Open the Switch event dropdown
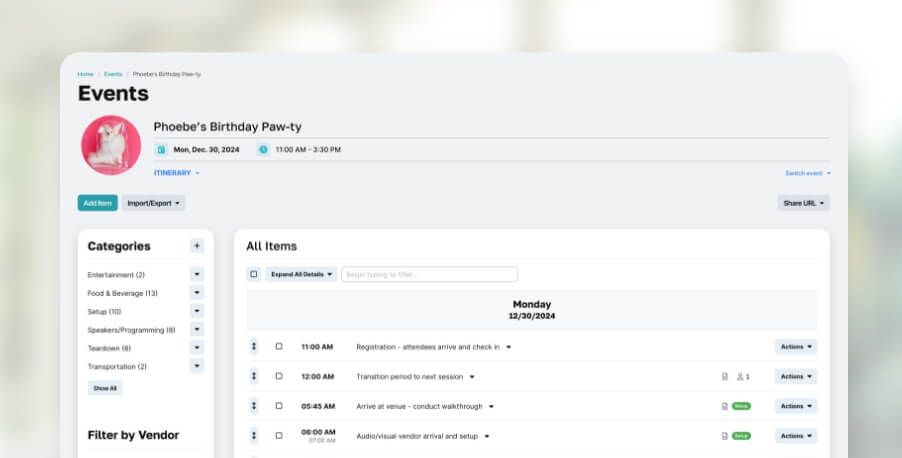This screenshot has height=458, width=902. pyautogui.click(x=808, y=173)
